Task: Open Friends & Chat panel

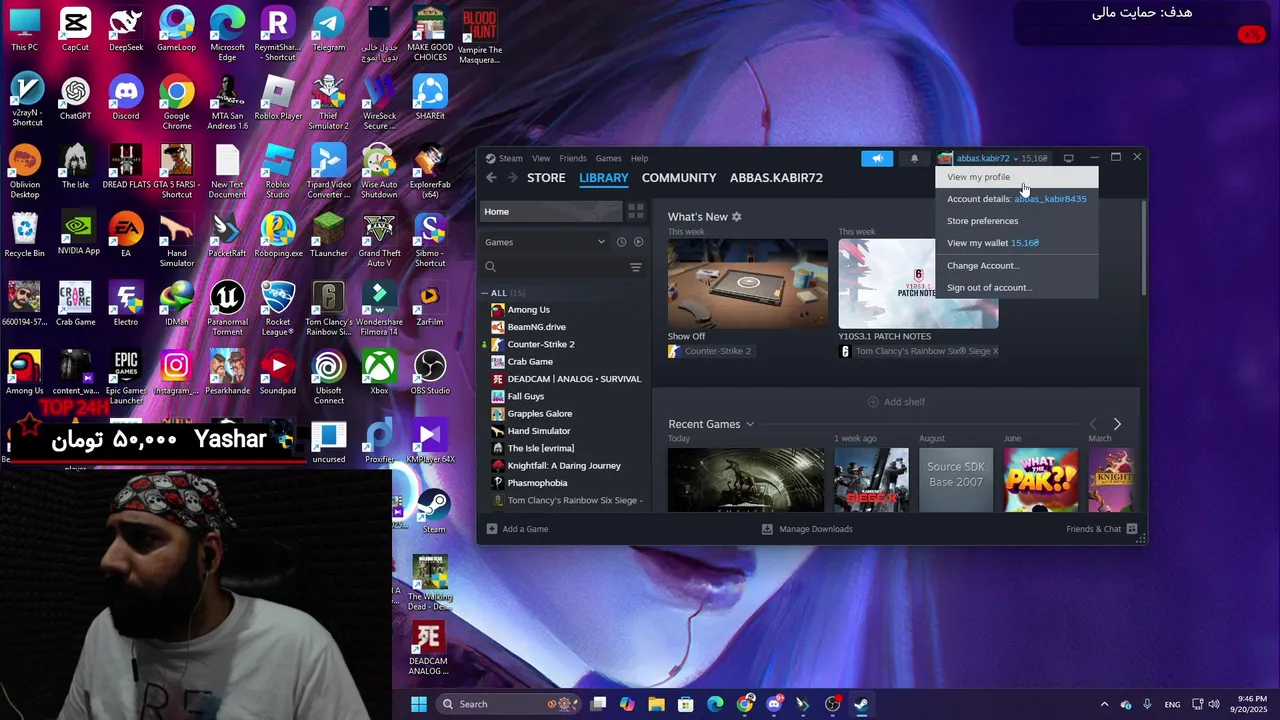Action: [x=1101, y=529]
